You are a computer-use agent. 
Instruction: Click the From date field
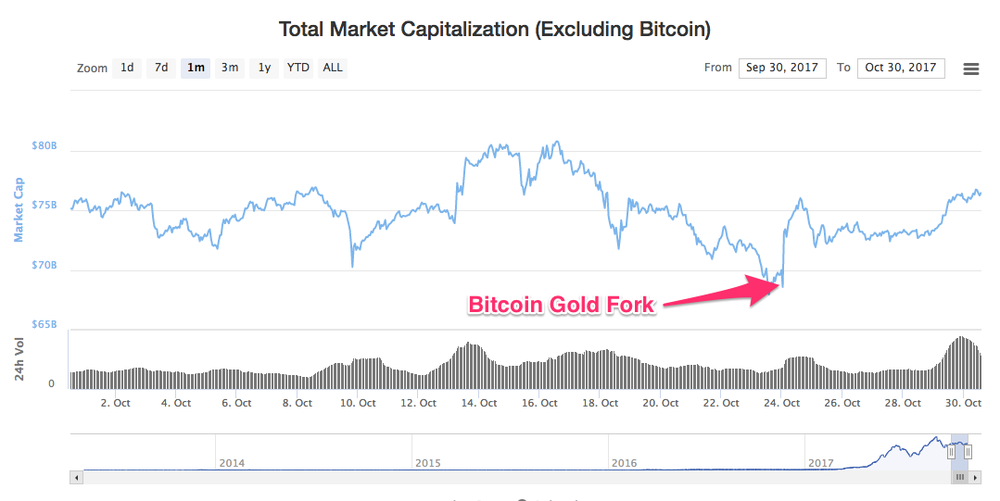(x=782, y=68)
